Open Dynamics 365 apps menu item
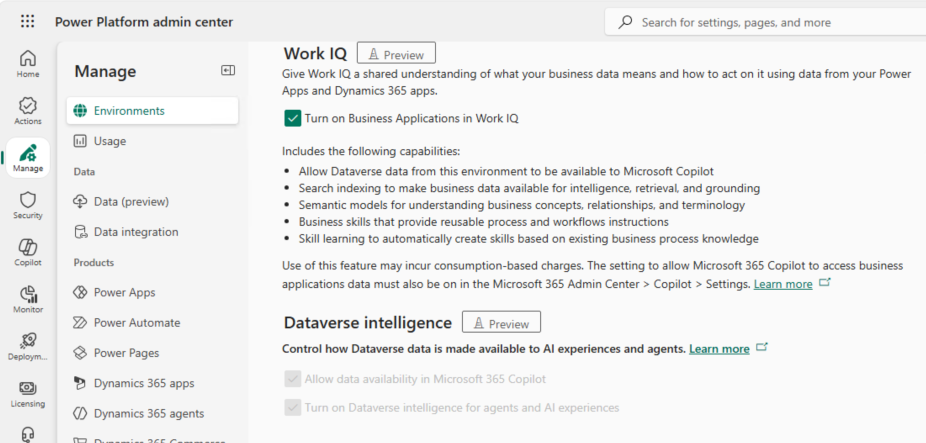Image resolution: width=926 pixels, height=443 pixels. click(152, 383)
